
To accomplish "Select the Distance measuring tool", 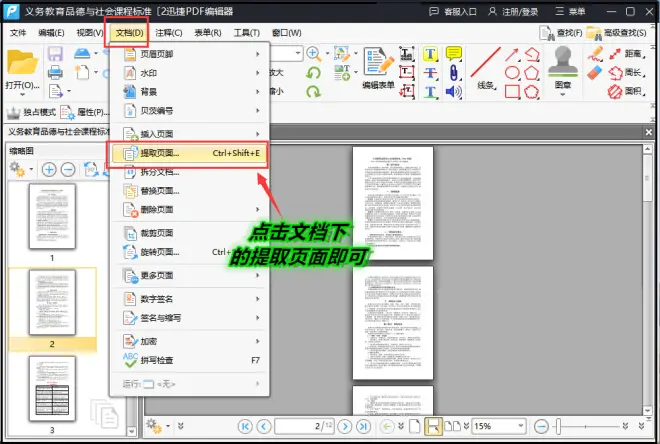I will click(x=627, y=53).
